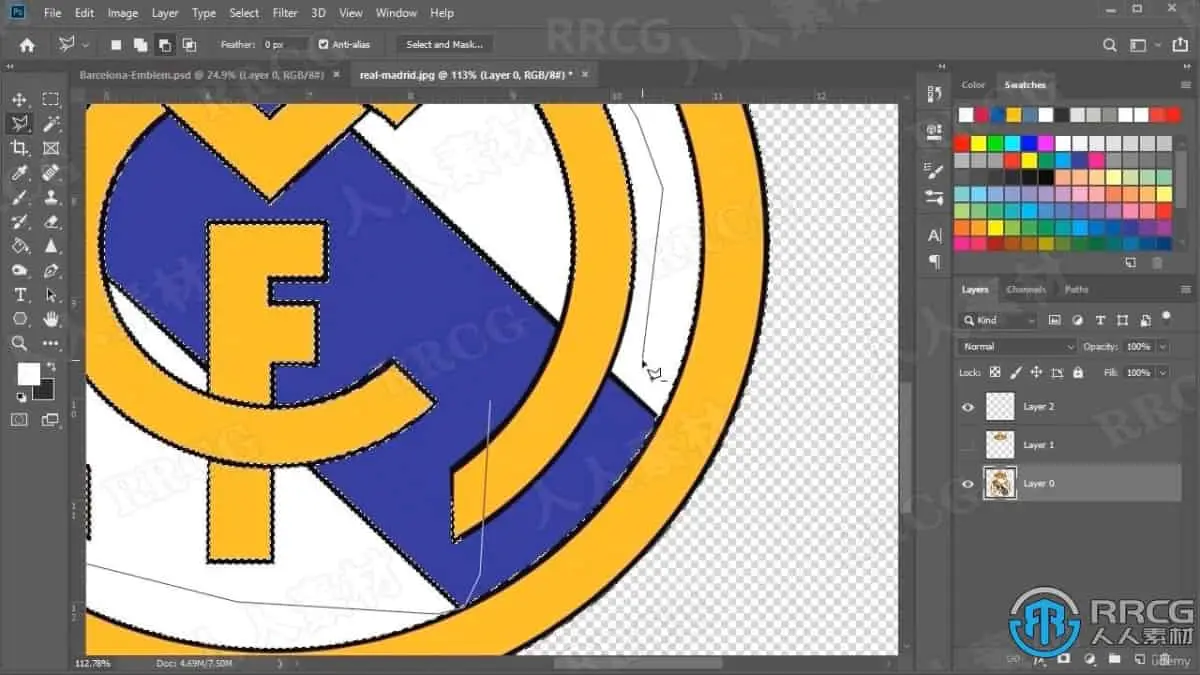Open the Change Screen Mode option
1200x675 pixels.
tap(50, 420)
